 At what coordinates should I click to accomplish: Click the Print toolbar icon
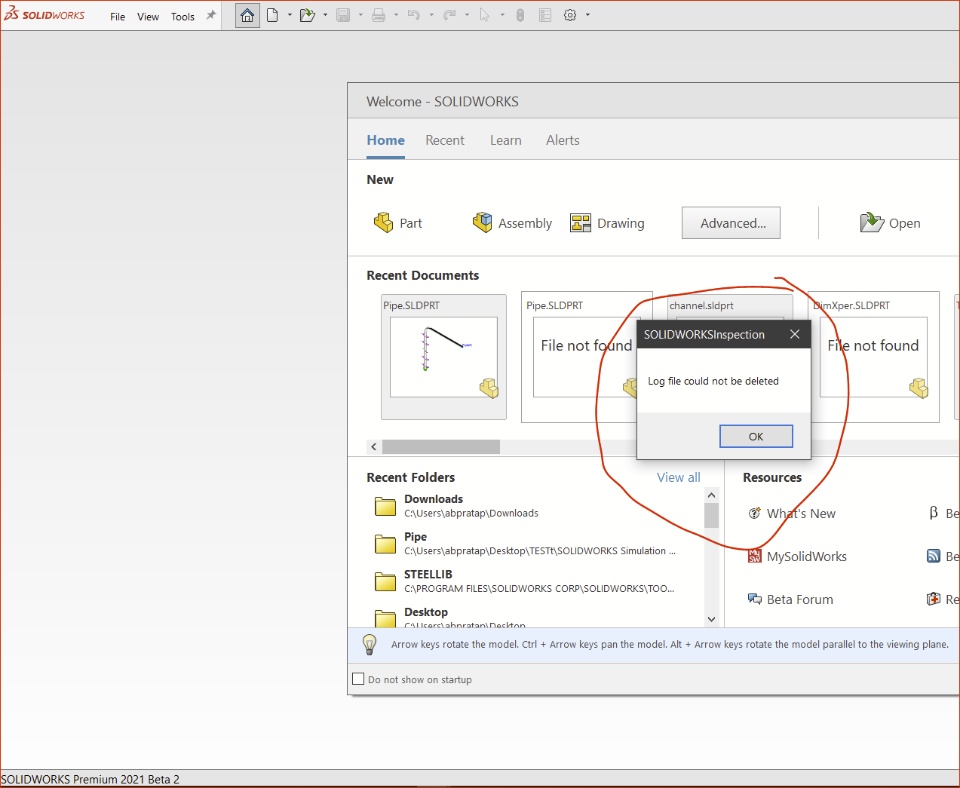point(378,15)
